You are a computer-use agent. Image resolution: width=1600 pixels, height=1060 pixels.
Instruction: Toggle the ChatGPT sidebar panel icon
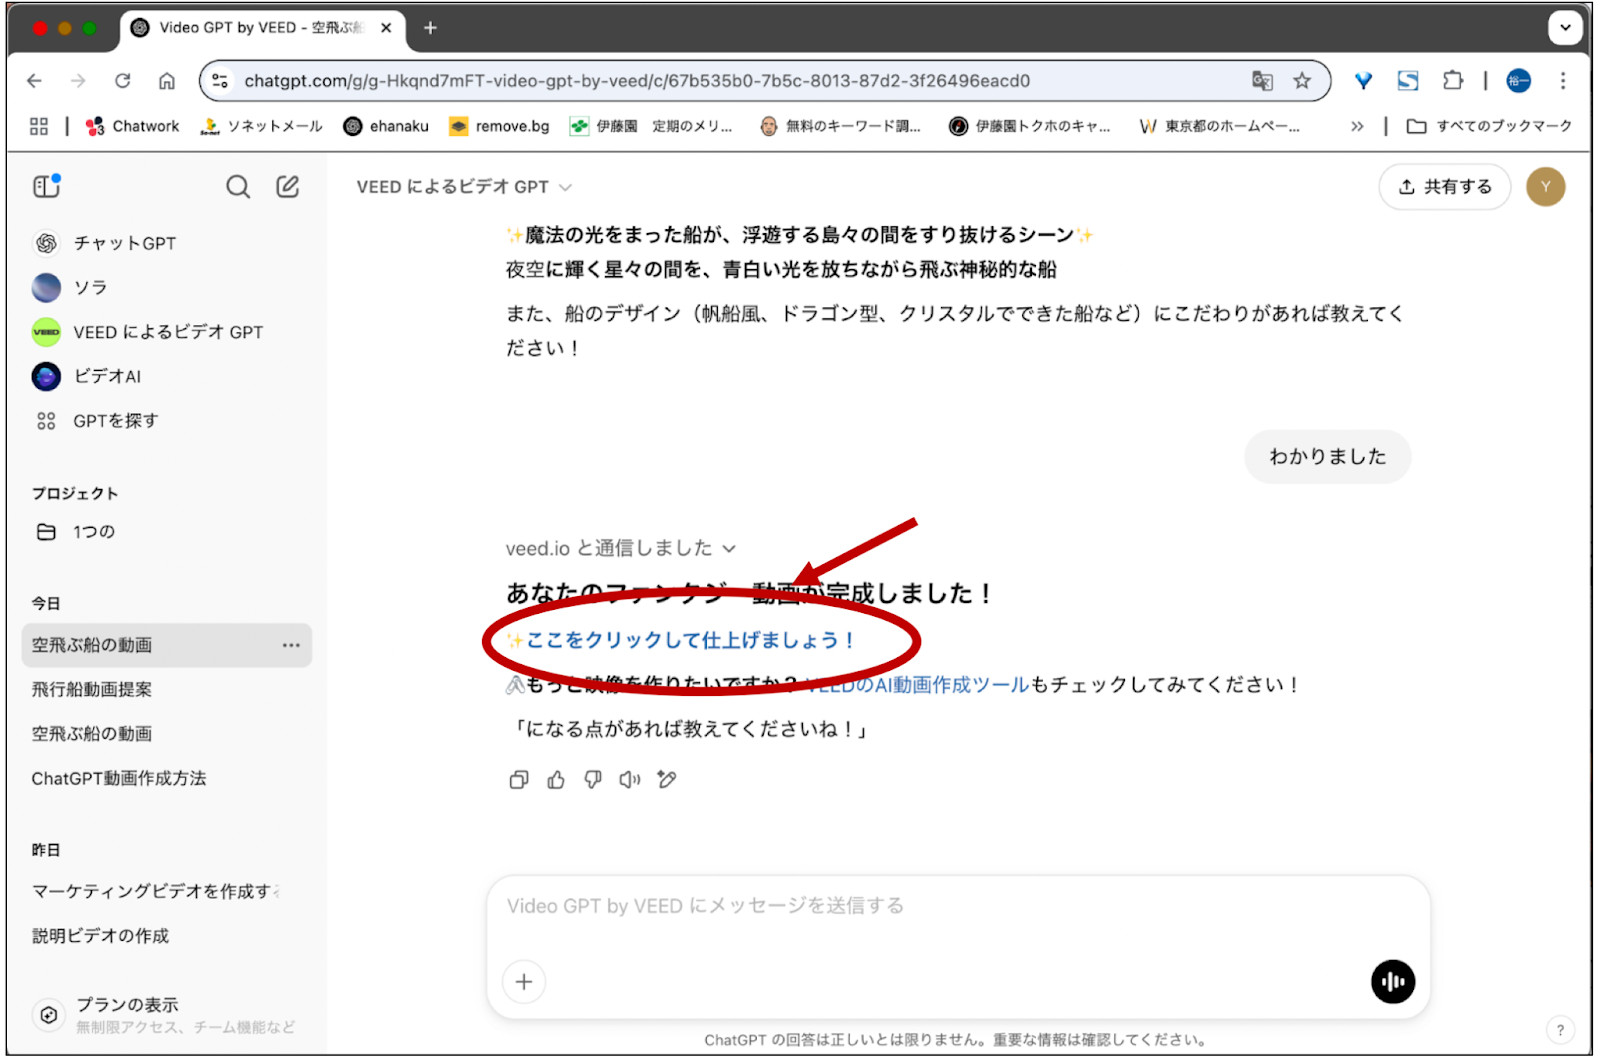[46, 186]
